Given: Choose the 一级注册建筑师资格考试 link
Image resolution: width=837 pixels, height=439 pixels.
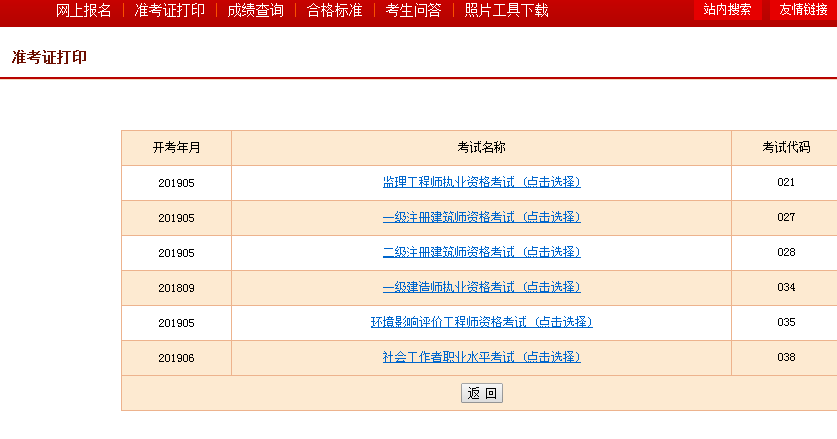Looking at the screenshot, I should point(481,217).
